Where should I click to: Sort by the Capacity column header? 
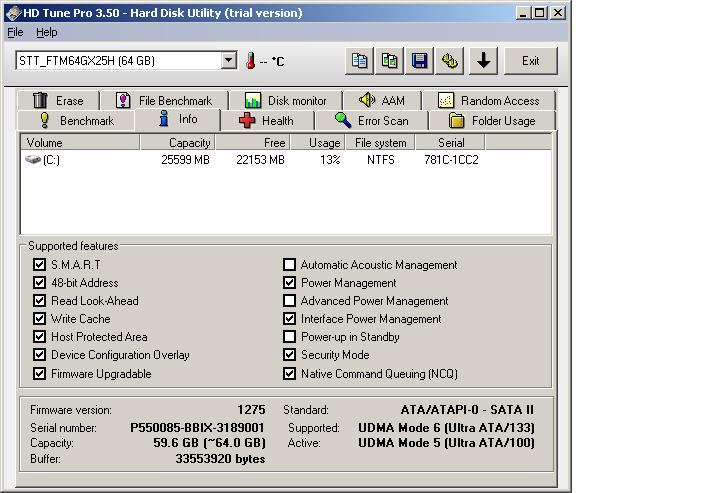point(177,142)
